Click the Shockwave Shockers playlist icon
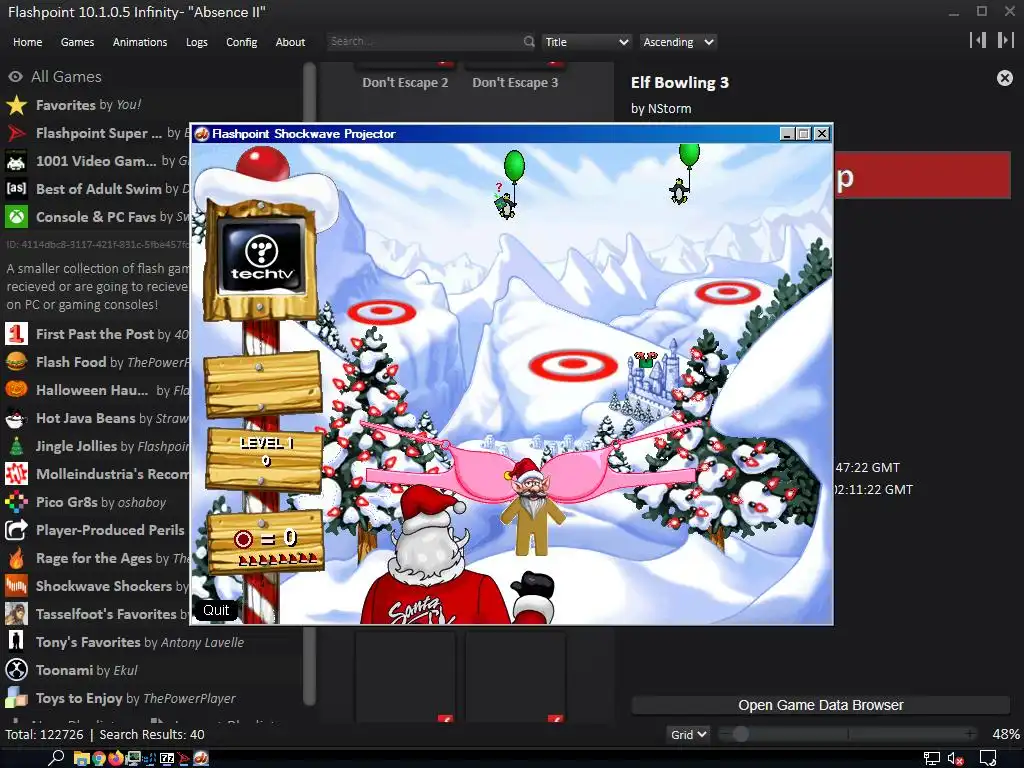This screenshot has height=768, width=1024. pos(16,586)
